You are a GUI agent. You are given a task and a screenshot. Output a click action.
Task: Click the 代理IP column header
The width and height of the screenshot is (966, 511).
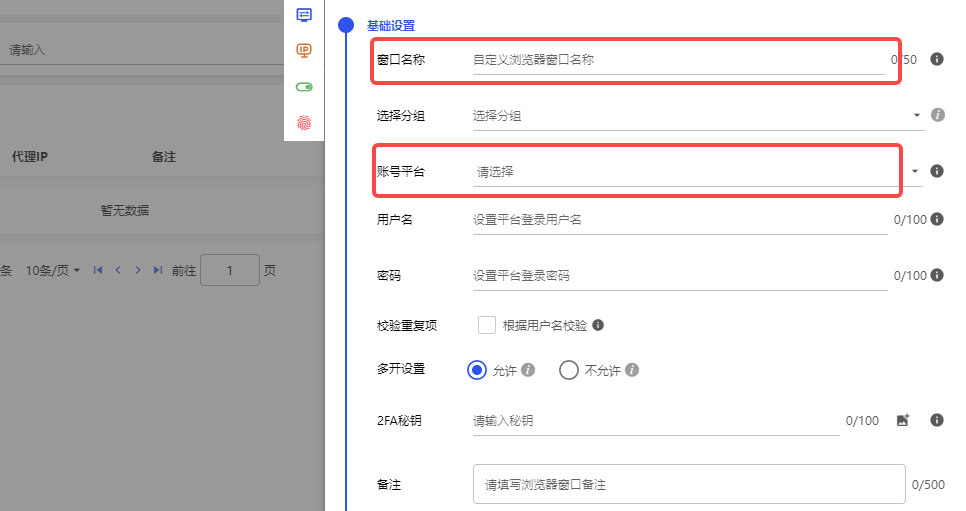pyautogui.click(x=30, y=157)
